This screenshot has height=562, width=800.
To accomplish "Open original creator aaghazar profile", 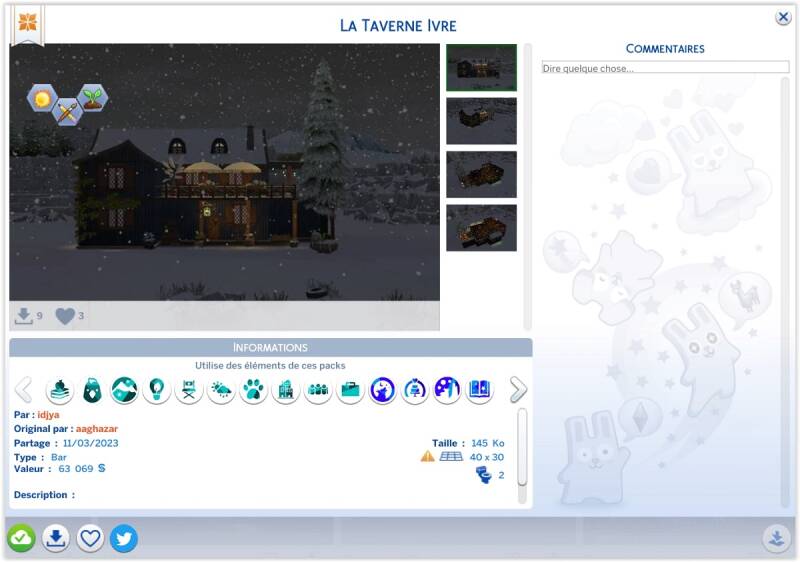I will pos(97,429).
